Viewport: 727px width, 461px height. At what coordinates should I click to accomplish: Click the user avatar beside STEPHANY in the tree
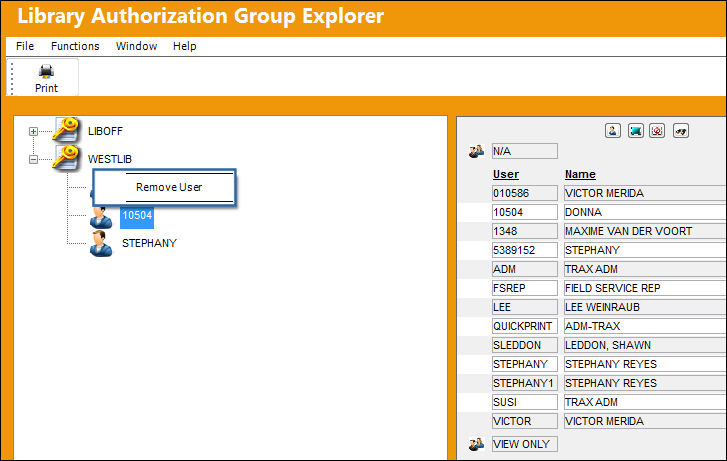point(101,244)
